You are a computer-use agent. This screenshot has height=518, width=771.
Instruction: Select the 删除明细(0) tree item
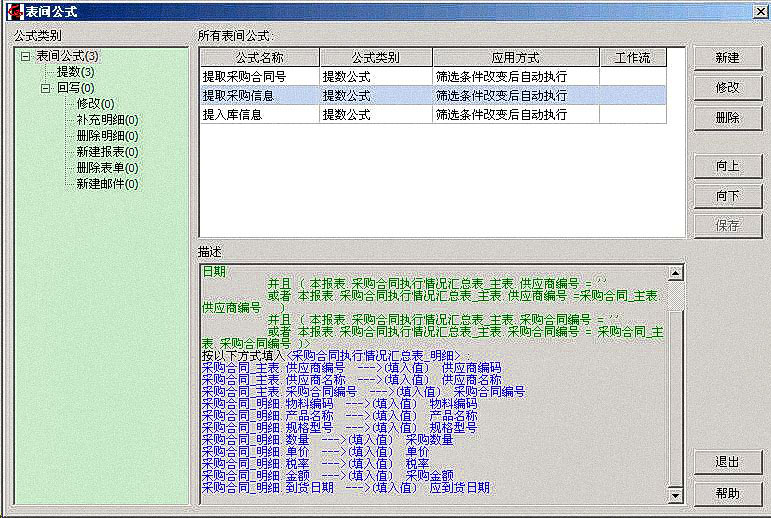pyautogui.click(x=107, y=136)
